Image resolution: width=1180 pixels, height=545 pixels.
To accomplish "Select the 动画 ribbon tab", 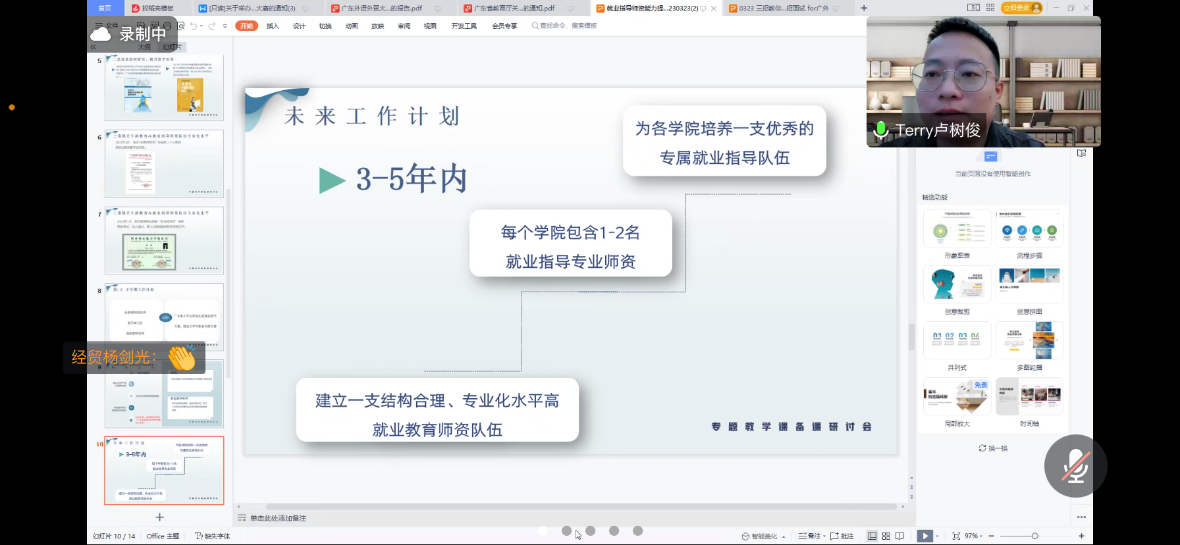I will click(351, 26).
